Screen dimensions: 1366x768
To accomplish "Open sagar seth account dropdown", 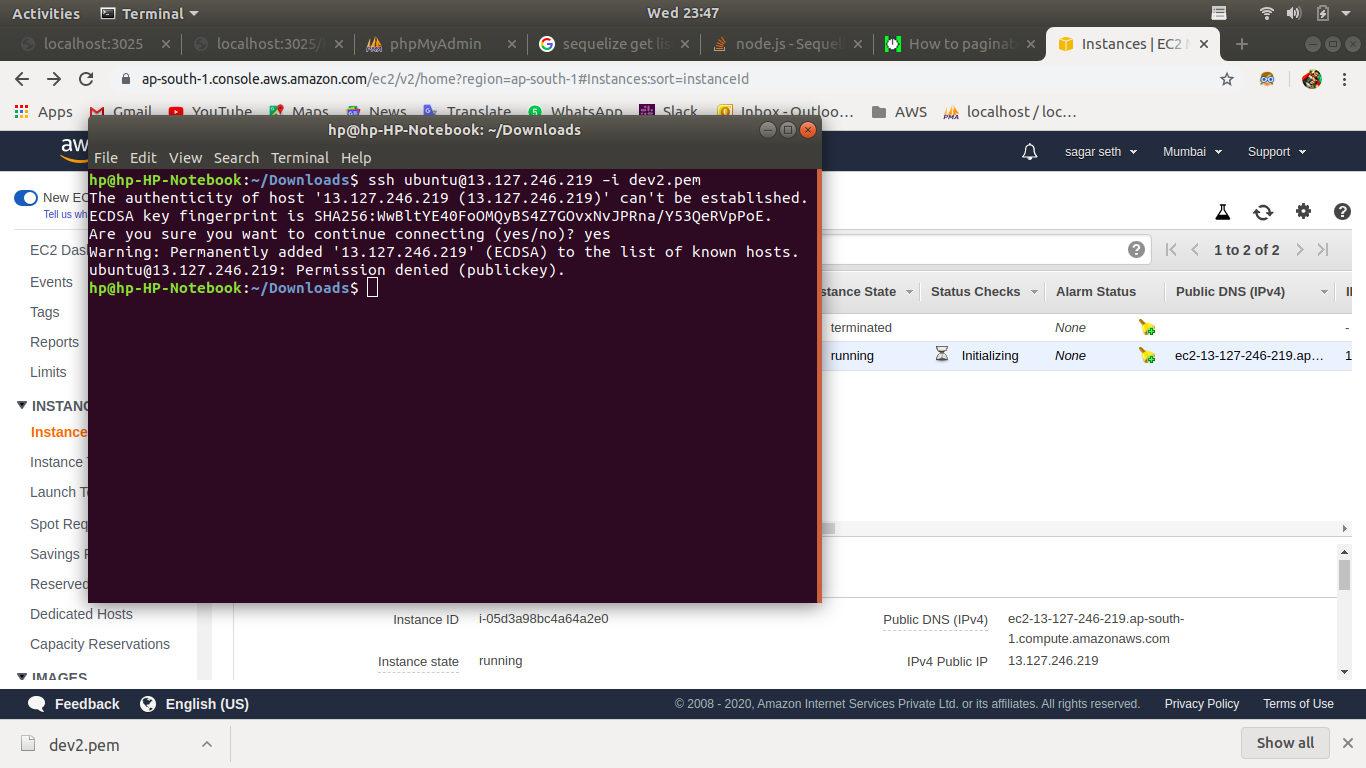I will click(x=1100, y=152).
